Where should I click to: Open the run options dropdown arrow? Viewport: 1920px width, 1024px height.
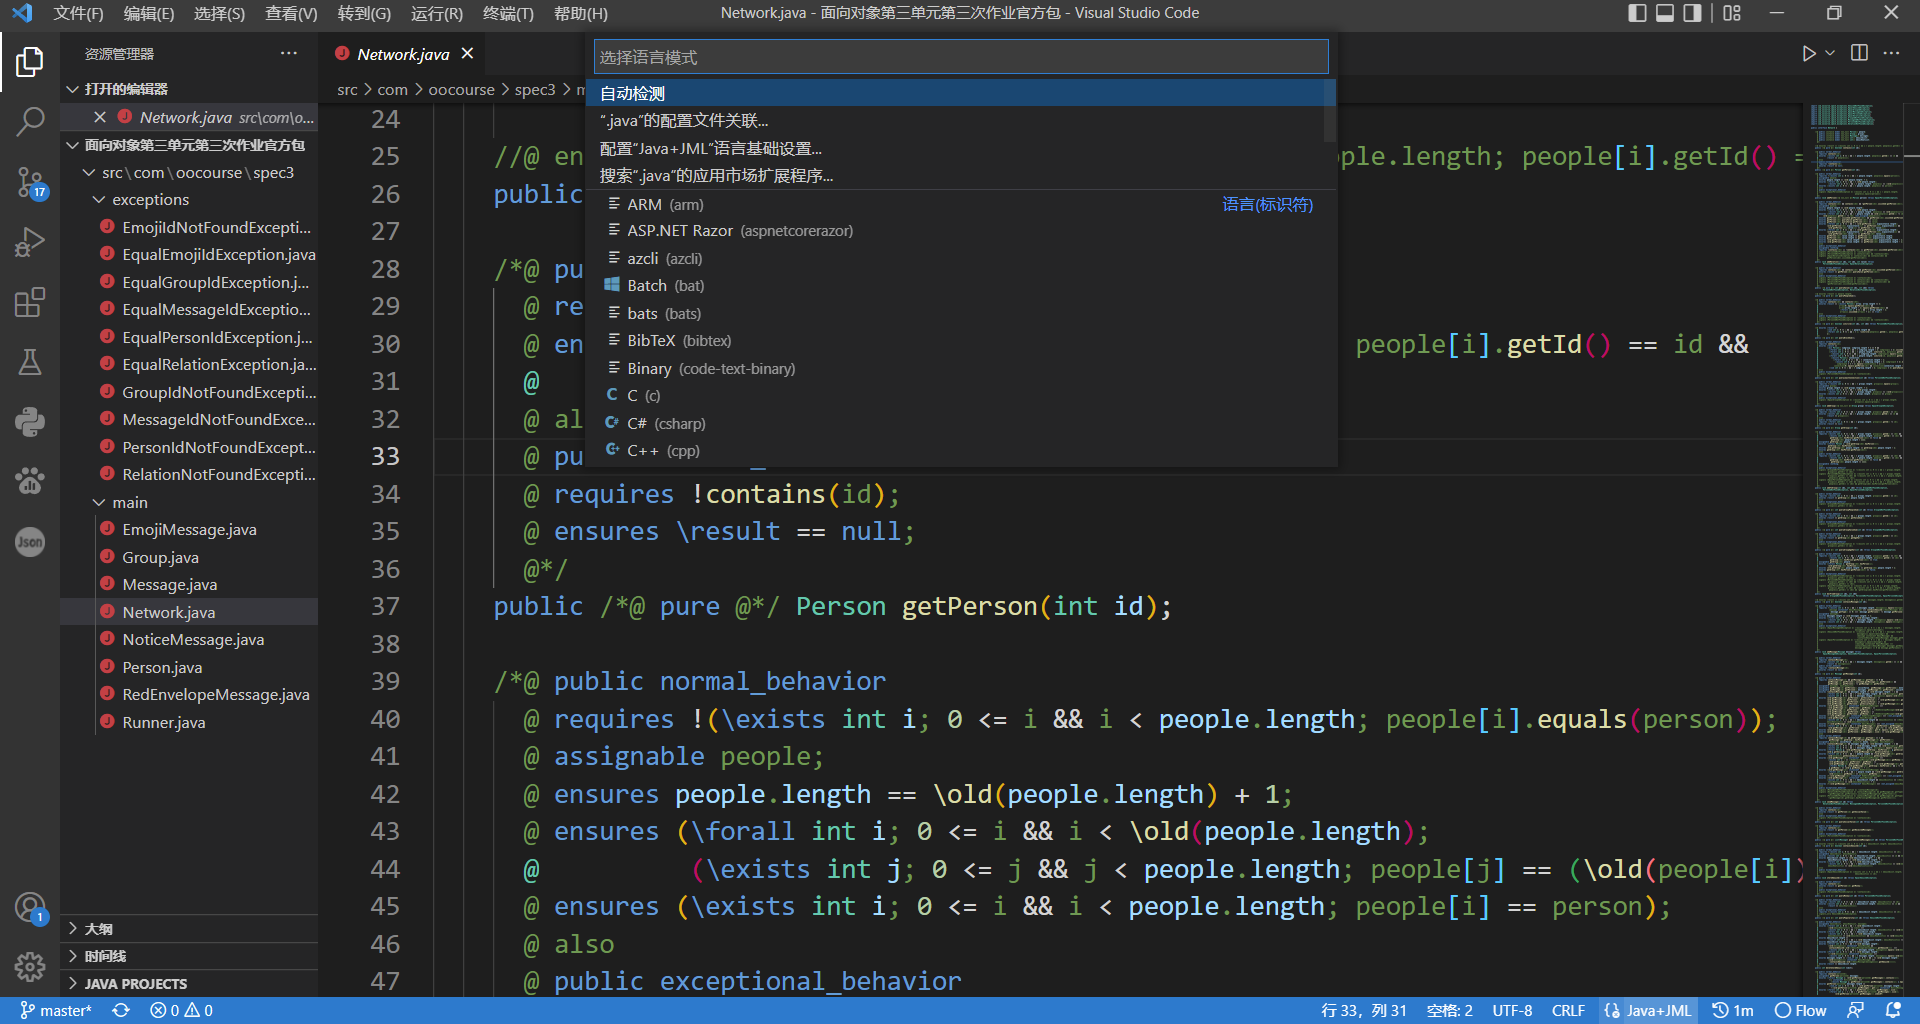pyautogui.click(x=1830, y=54)
